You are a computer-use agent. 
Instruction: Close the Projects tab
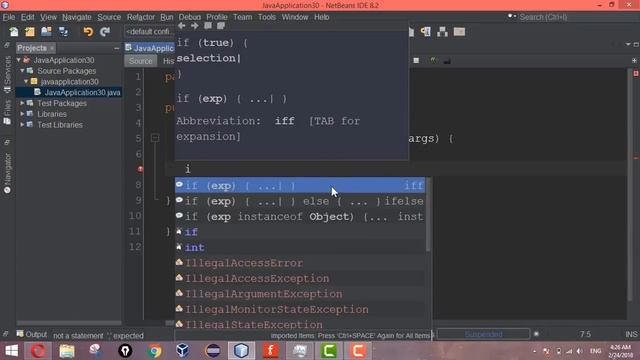click(x=52, y=48)
